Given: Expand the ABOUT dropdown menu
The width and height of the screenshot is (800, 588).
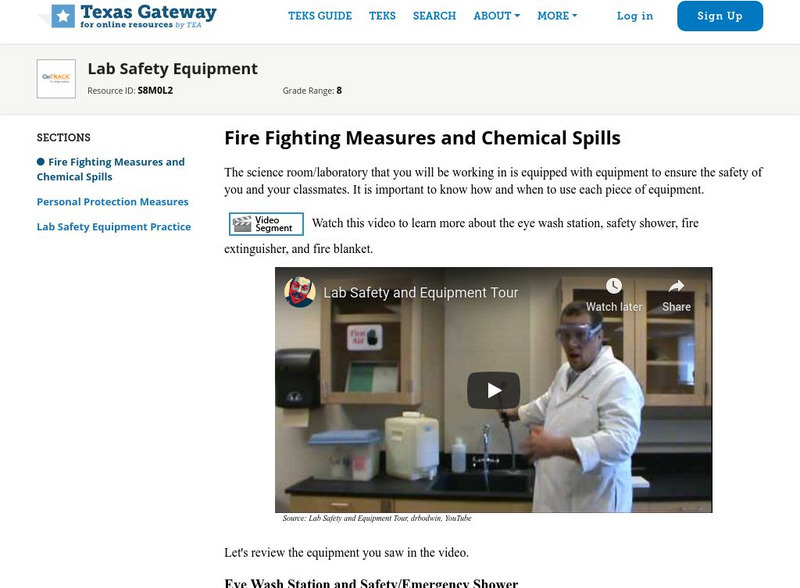Looking at the screenshot, I should [x=496, y=16].
